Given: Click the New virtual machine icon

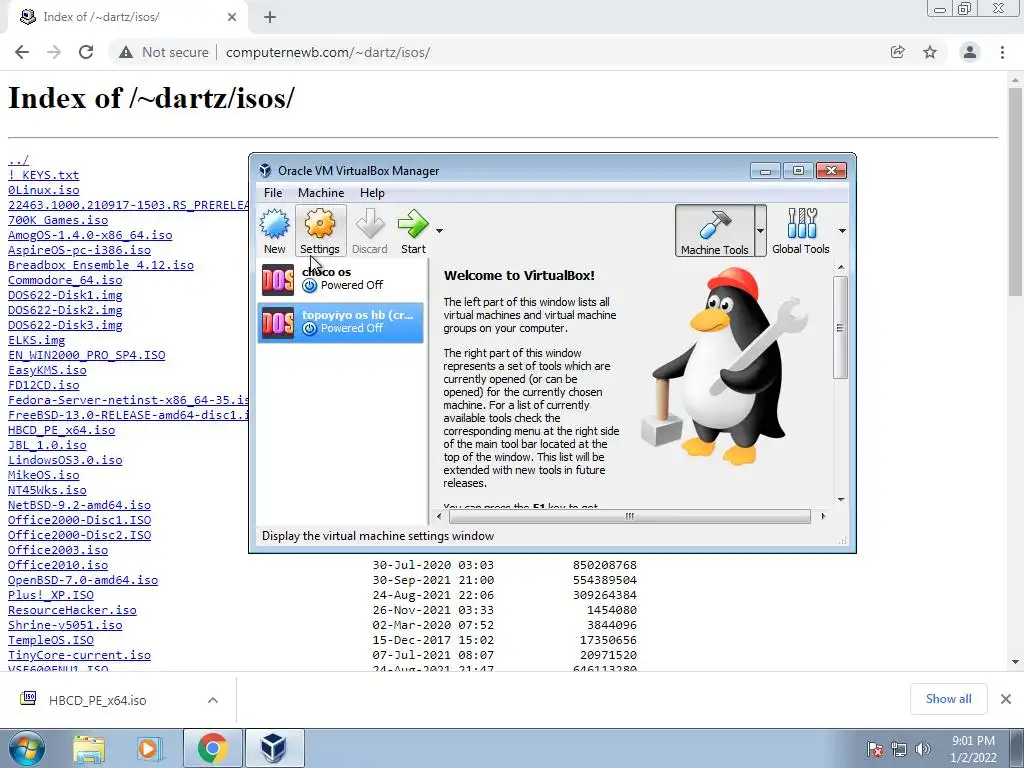Looking at the screenshot, I should (x=274, y=231).
